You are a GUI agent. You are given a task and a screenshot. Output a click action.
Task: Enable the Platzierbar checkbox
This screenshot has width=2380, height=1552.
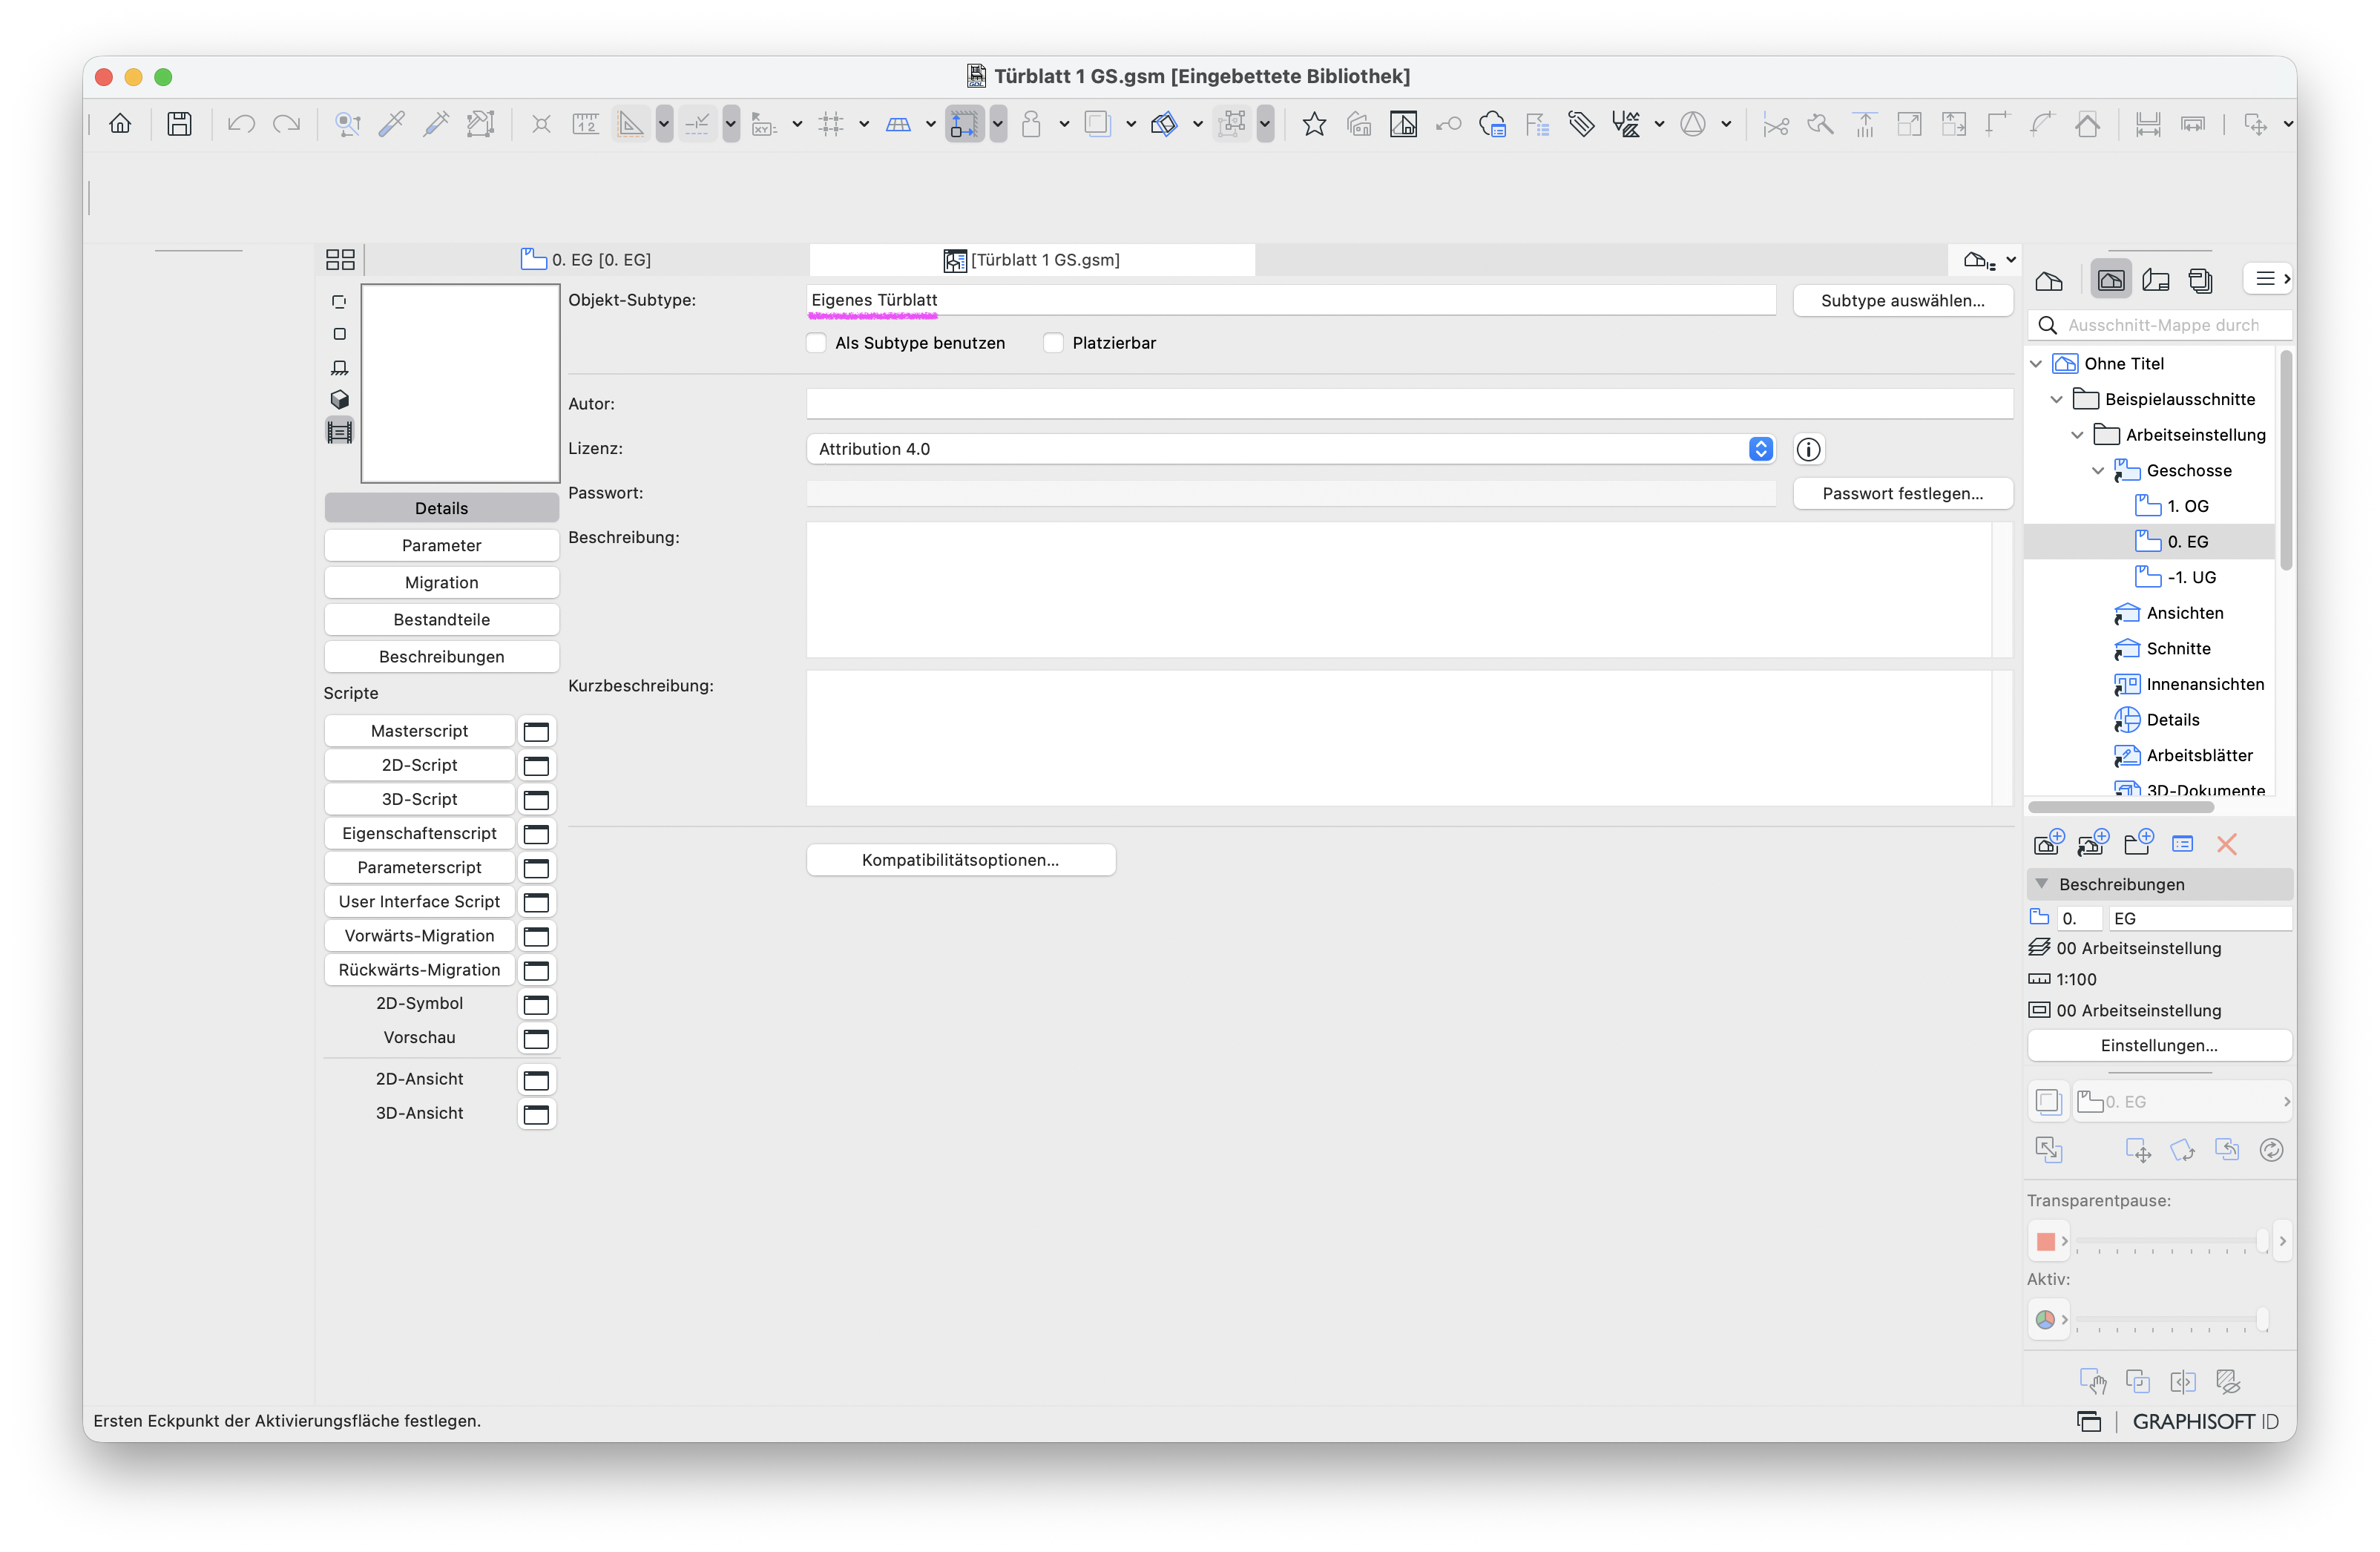(1053, 343)
